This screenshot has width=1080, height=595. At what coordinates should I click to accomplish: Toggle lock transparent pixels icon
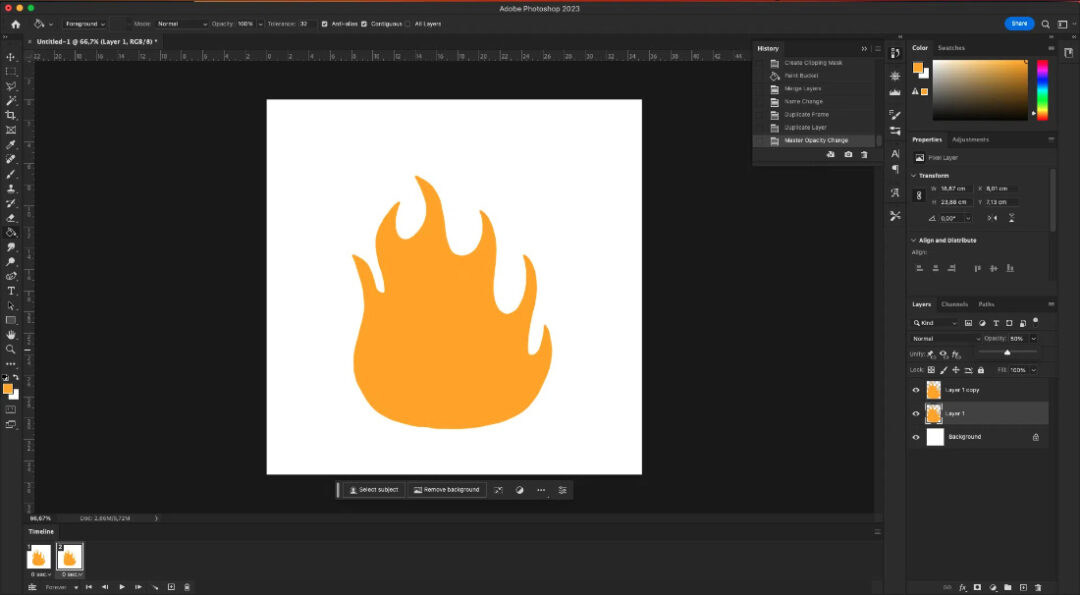931,370
